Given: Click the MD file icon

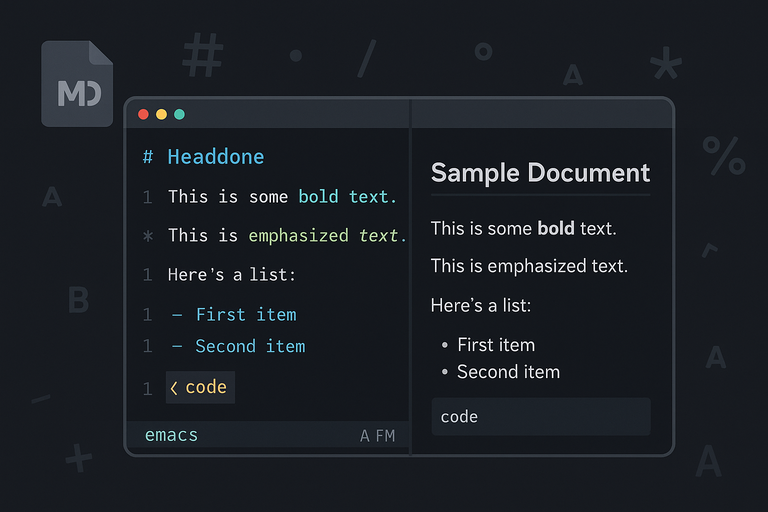Looking at the screenshot, I should (x=77, y=84).
